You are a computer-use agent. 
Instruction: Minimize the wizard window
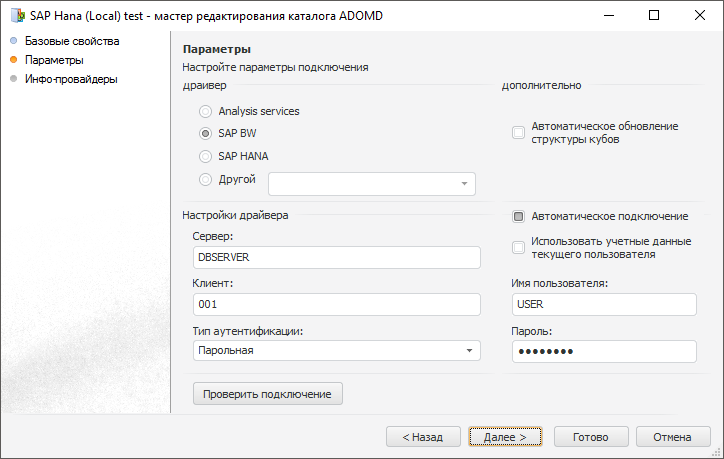(x=607, y=16)
